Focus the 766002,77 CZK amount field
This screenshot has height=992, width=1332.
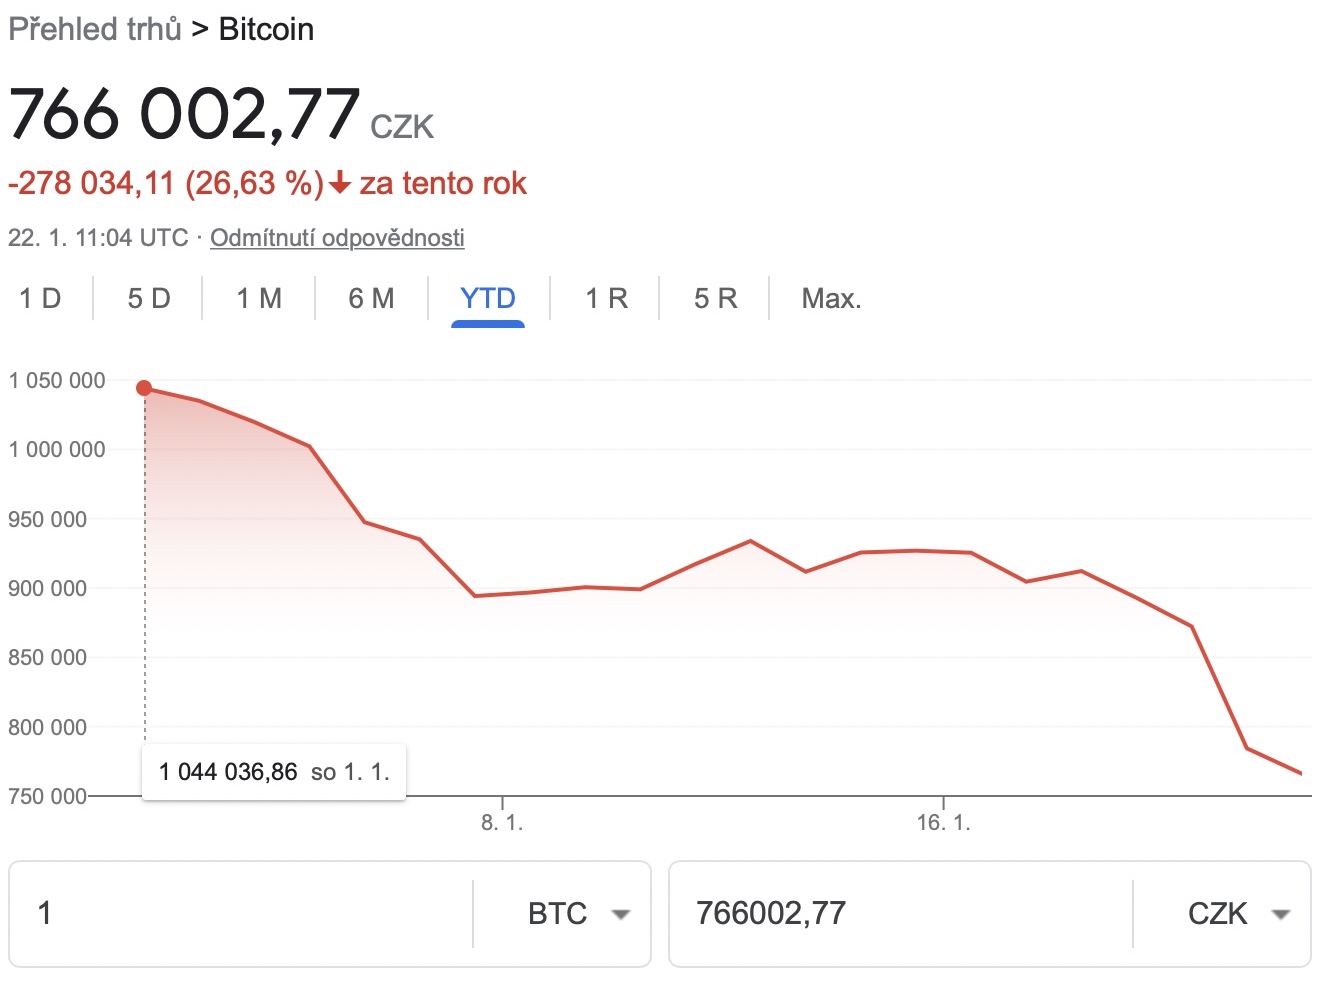(900, 913)
